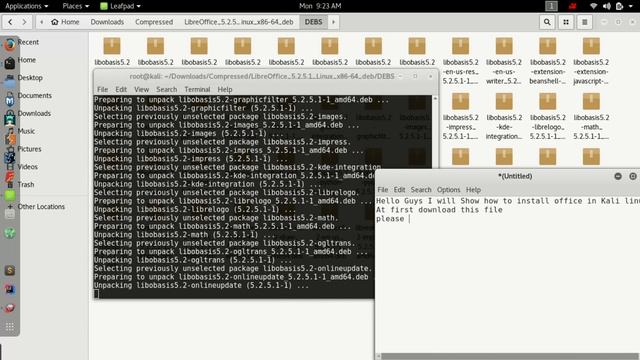The width and height of the screenshot is (640, 360).
Task: Select libobasis5.2-librelogo package file
Action: tap(548, 116)
